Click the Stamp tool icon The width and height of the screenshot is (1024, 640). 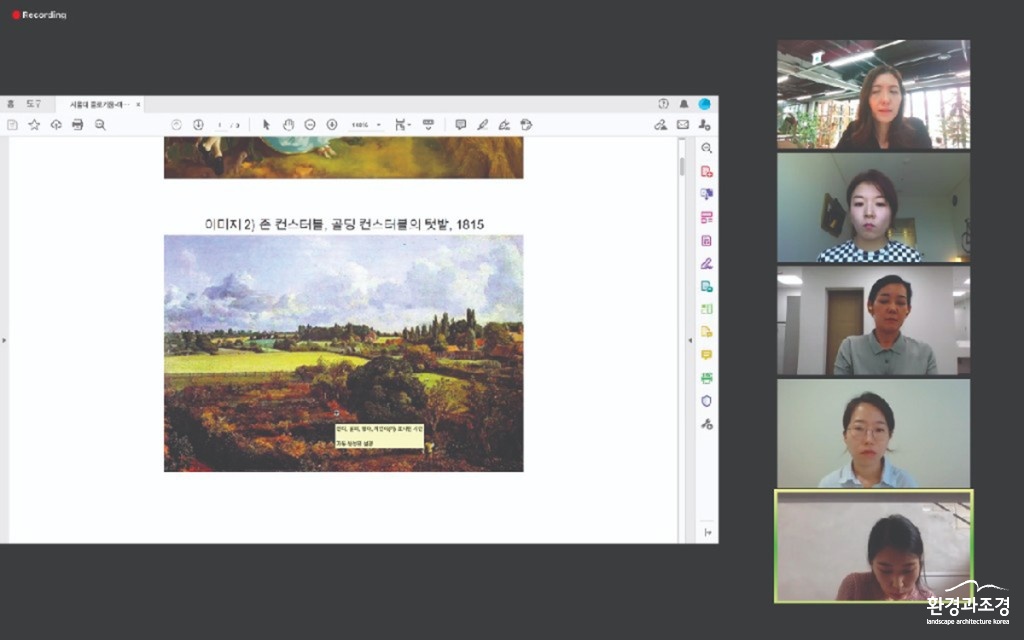coord(526,125)
